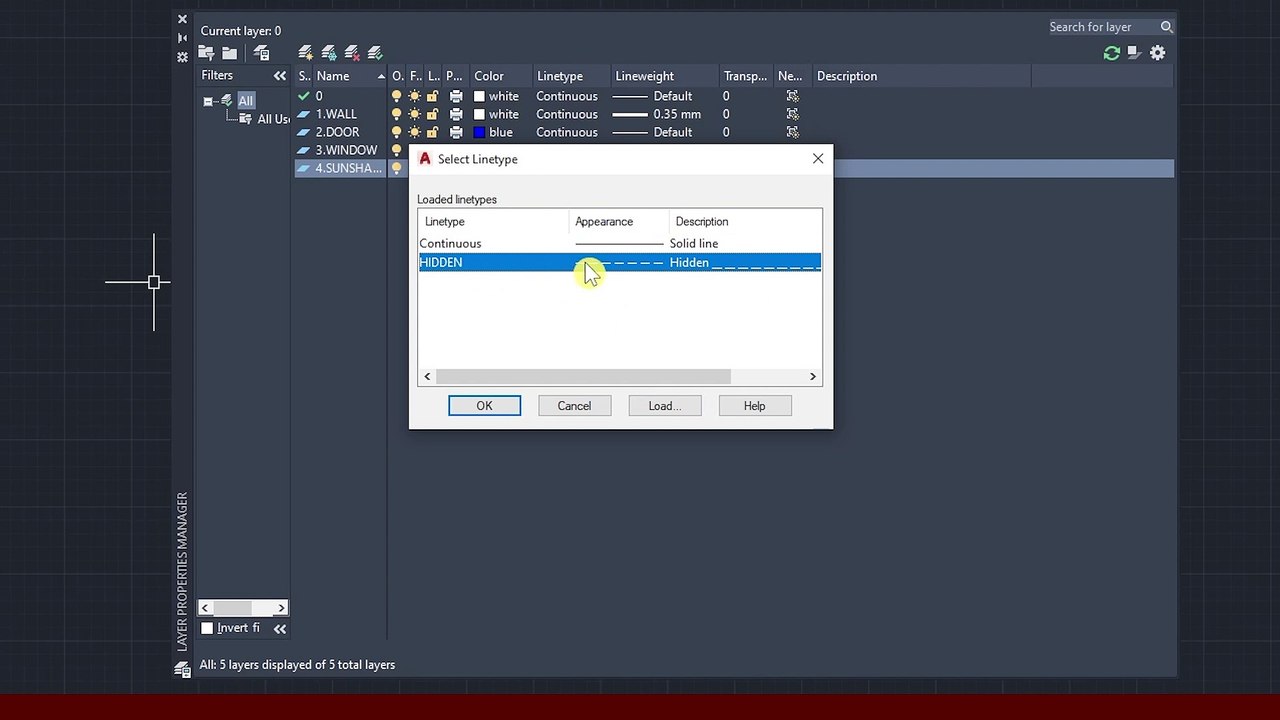This screenshot has height=720, width=1280.
Task: Click the white color swatch of layer 0
Action: (x=479, y=96)
